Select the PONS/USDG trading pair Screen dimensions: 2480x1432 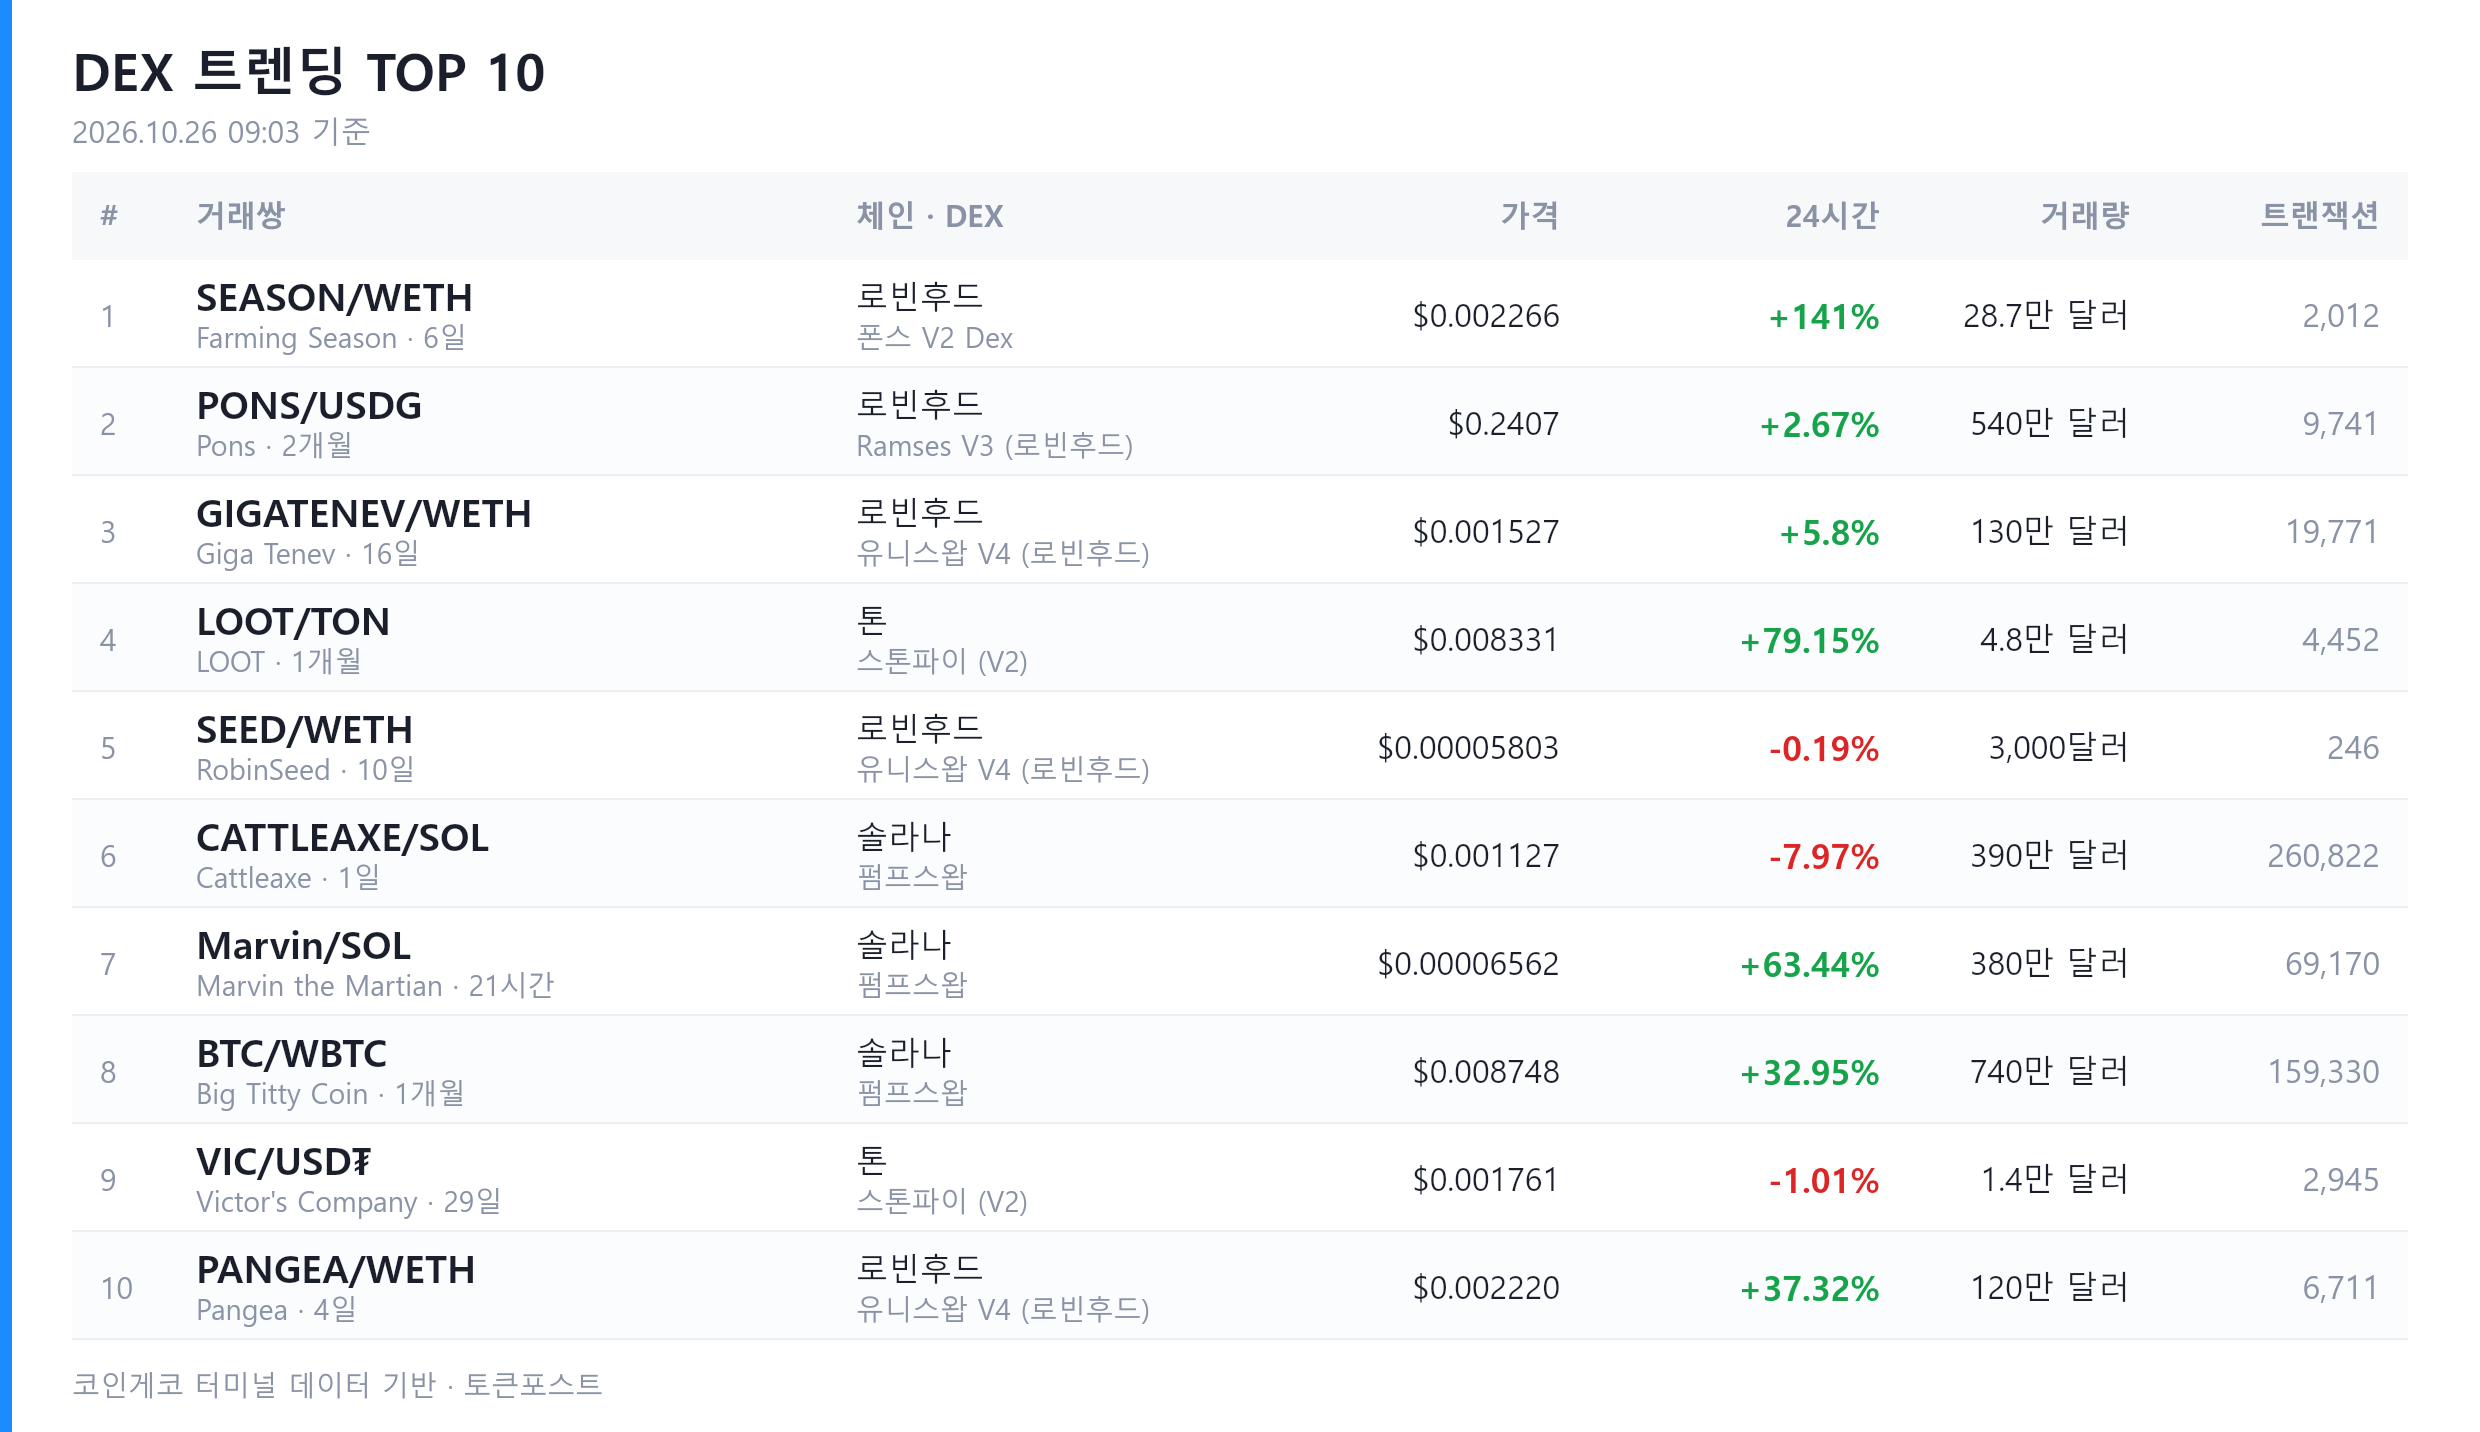(x=309, y=406)
